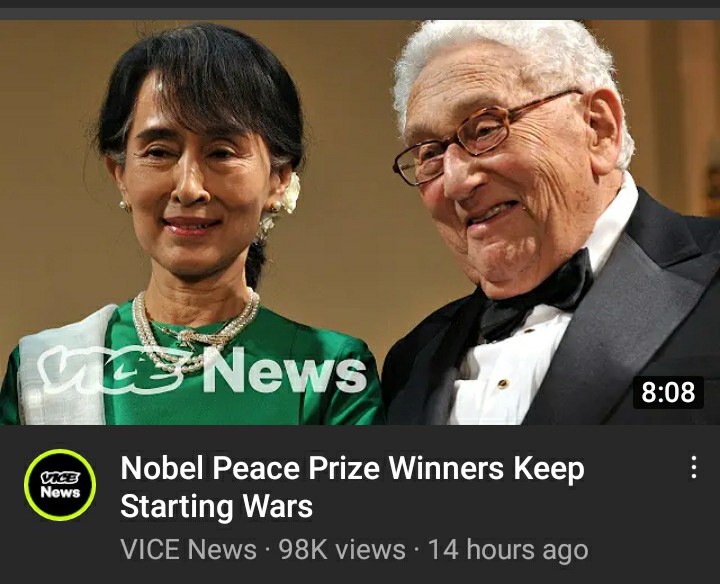Click the "Starting Wars" title line

216,507
